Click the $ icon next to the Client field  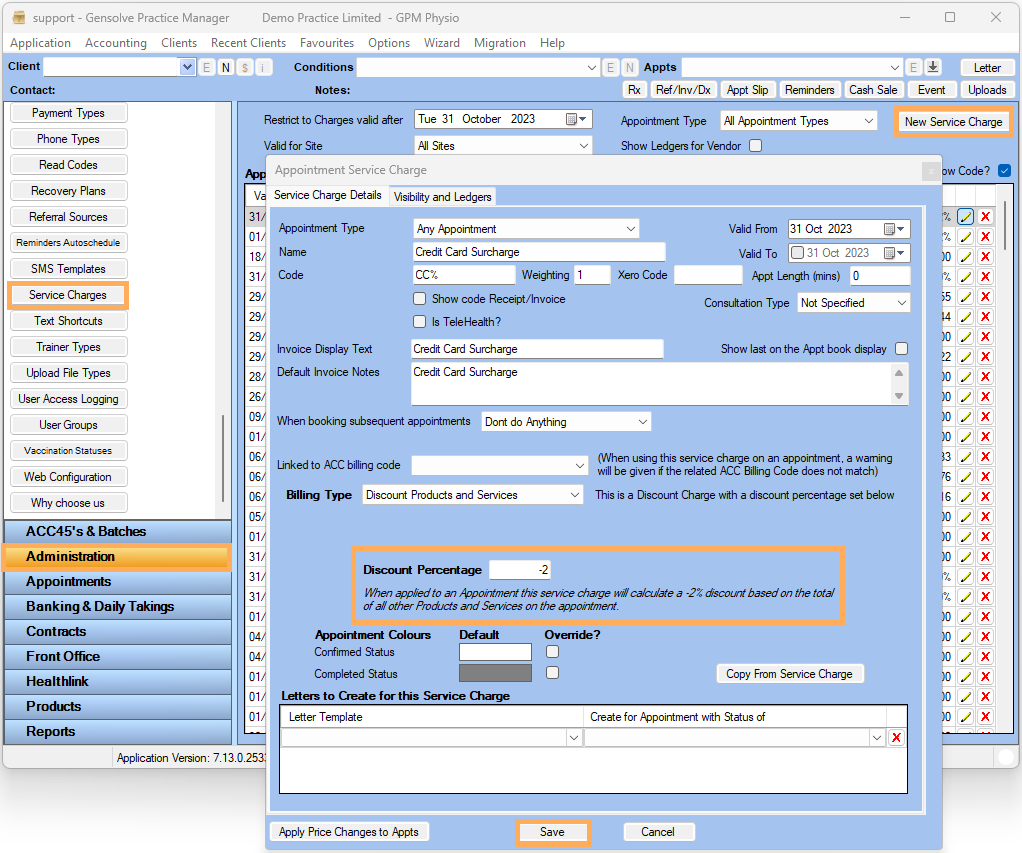[245, 67]
